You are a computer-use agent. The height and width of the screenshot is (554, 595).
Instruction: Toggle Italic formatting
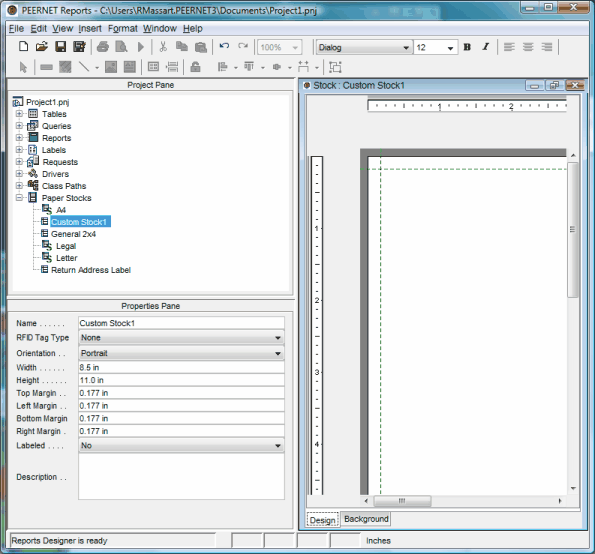click(x=486, y=47)
